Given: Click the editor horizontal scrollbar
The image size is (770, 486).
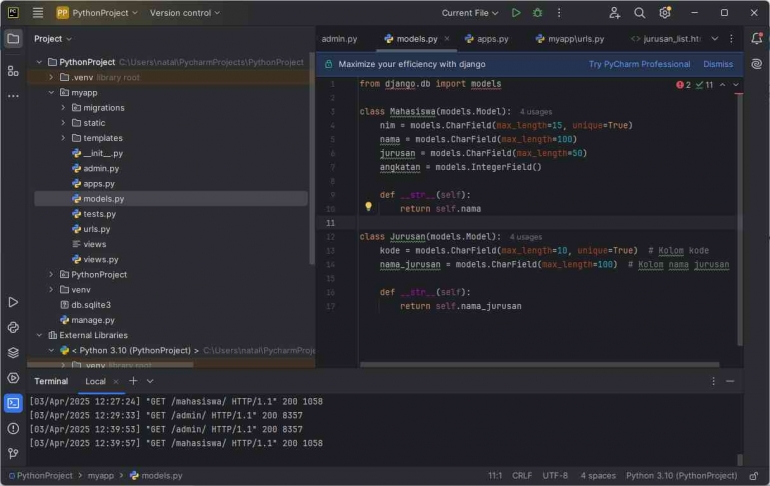Looking at the screenshot, I should (539, 365).
